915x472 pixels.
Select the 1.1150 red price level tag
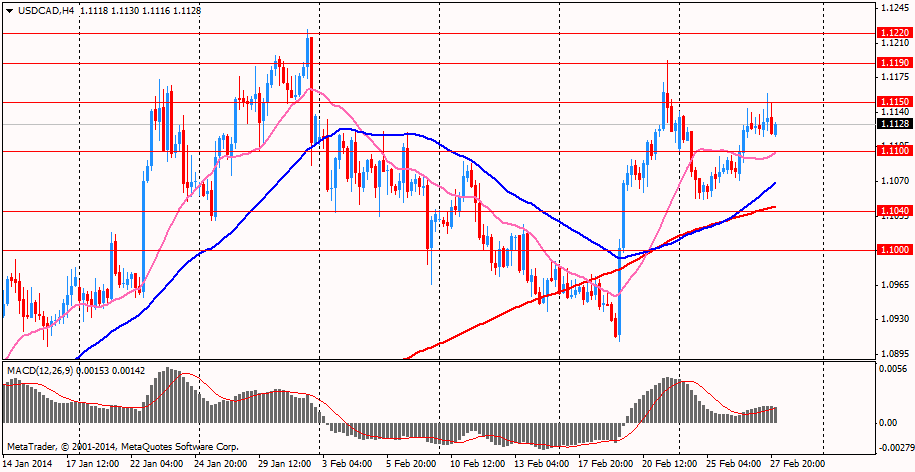pyautogui.click(x=892, y=102)
